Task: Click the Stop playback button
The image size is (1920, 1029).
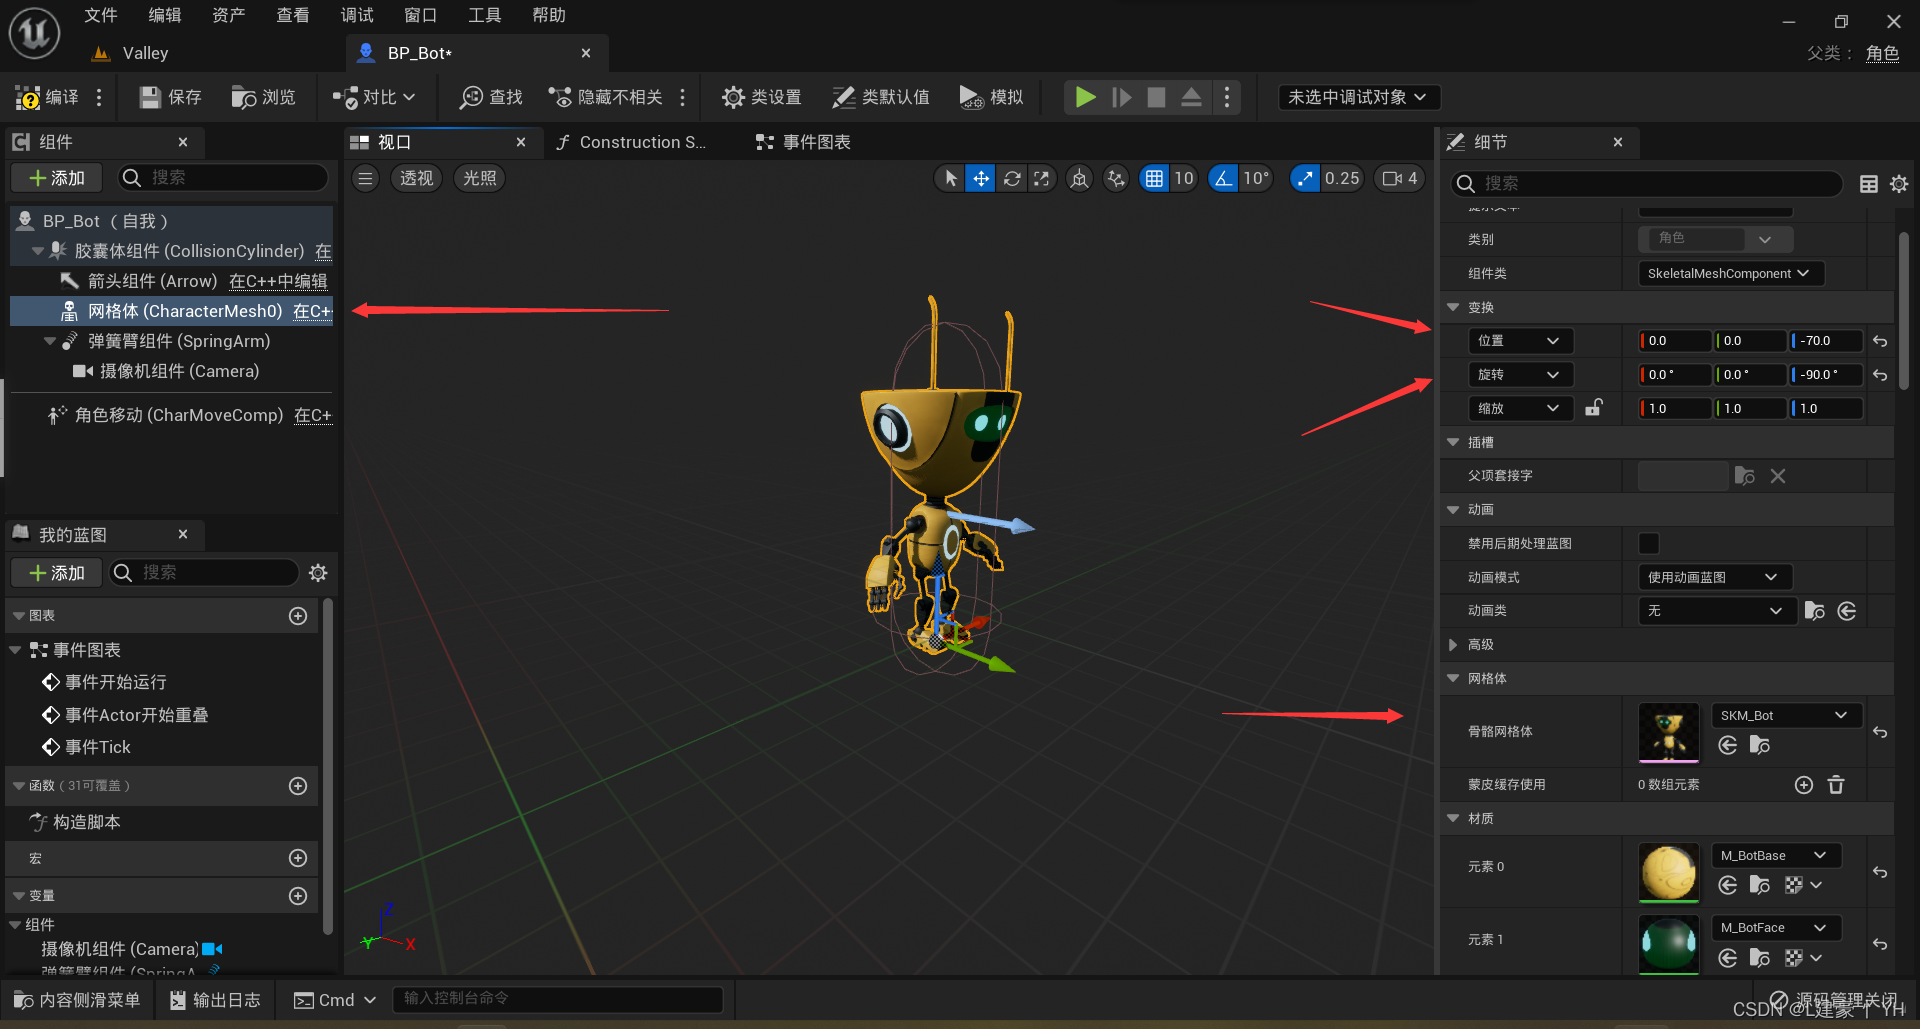Action: (x=1156, y=97)
